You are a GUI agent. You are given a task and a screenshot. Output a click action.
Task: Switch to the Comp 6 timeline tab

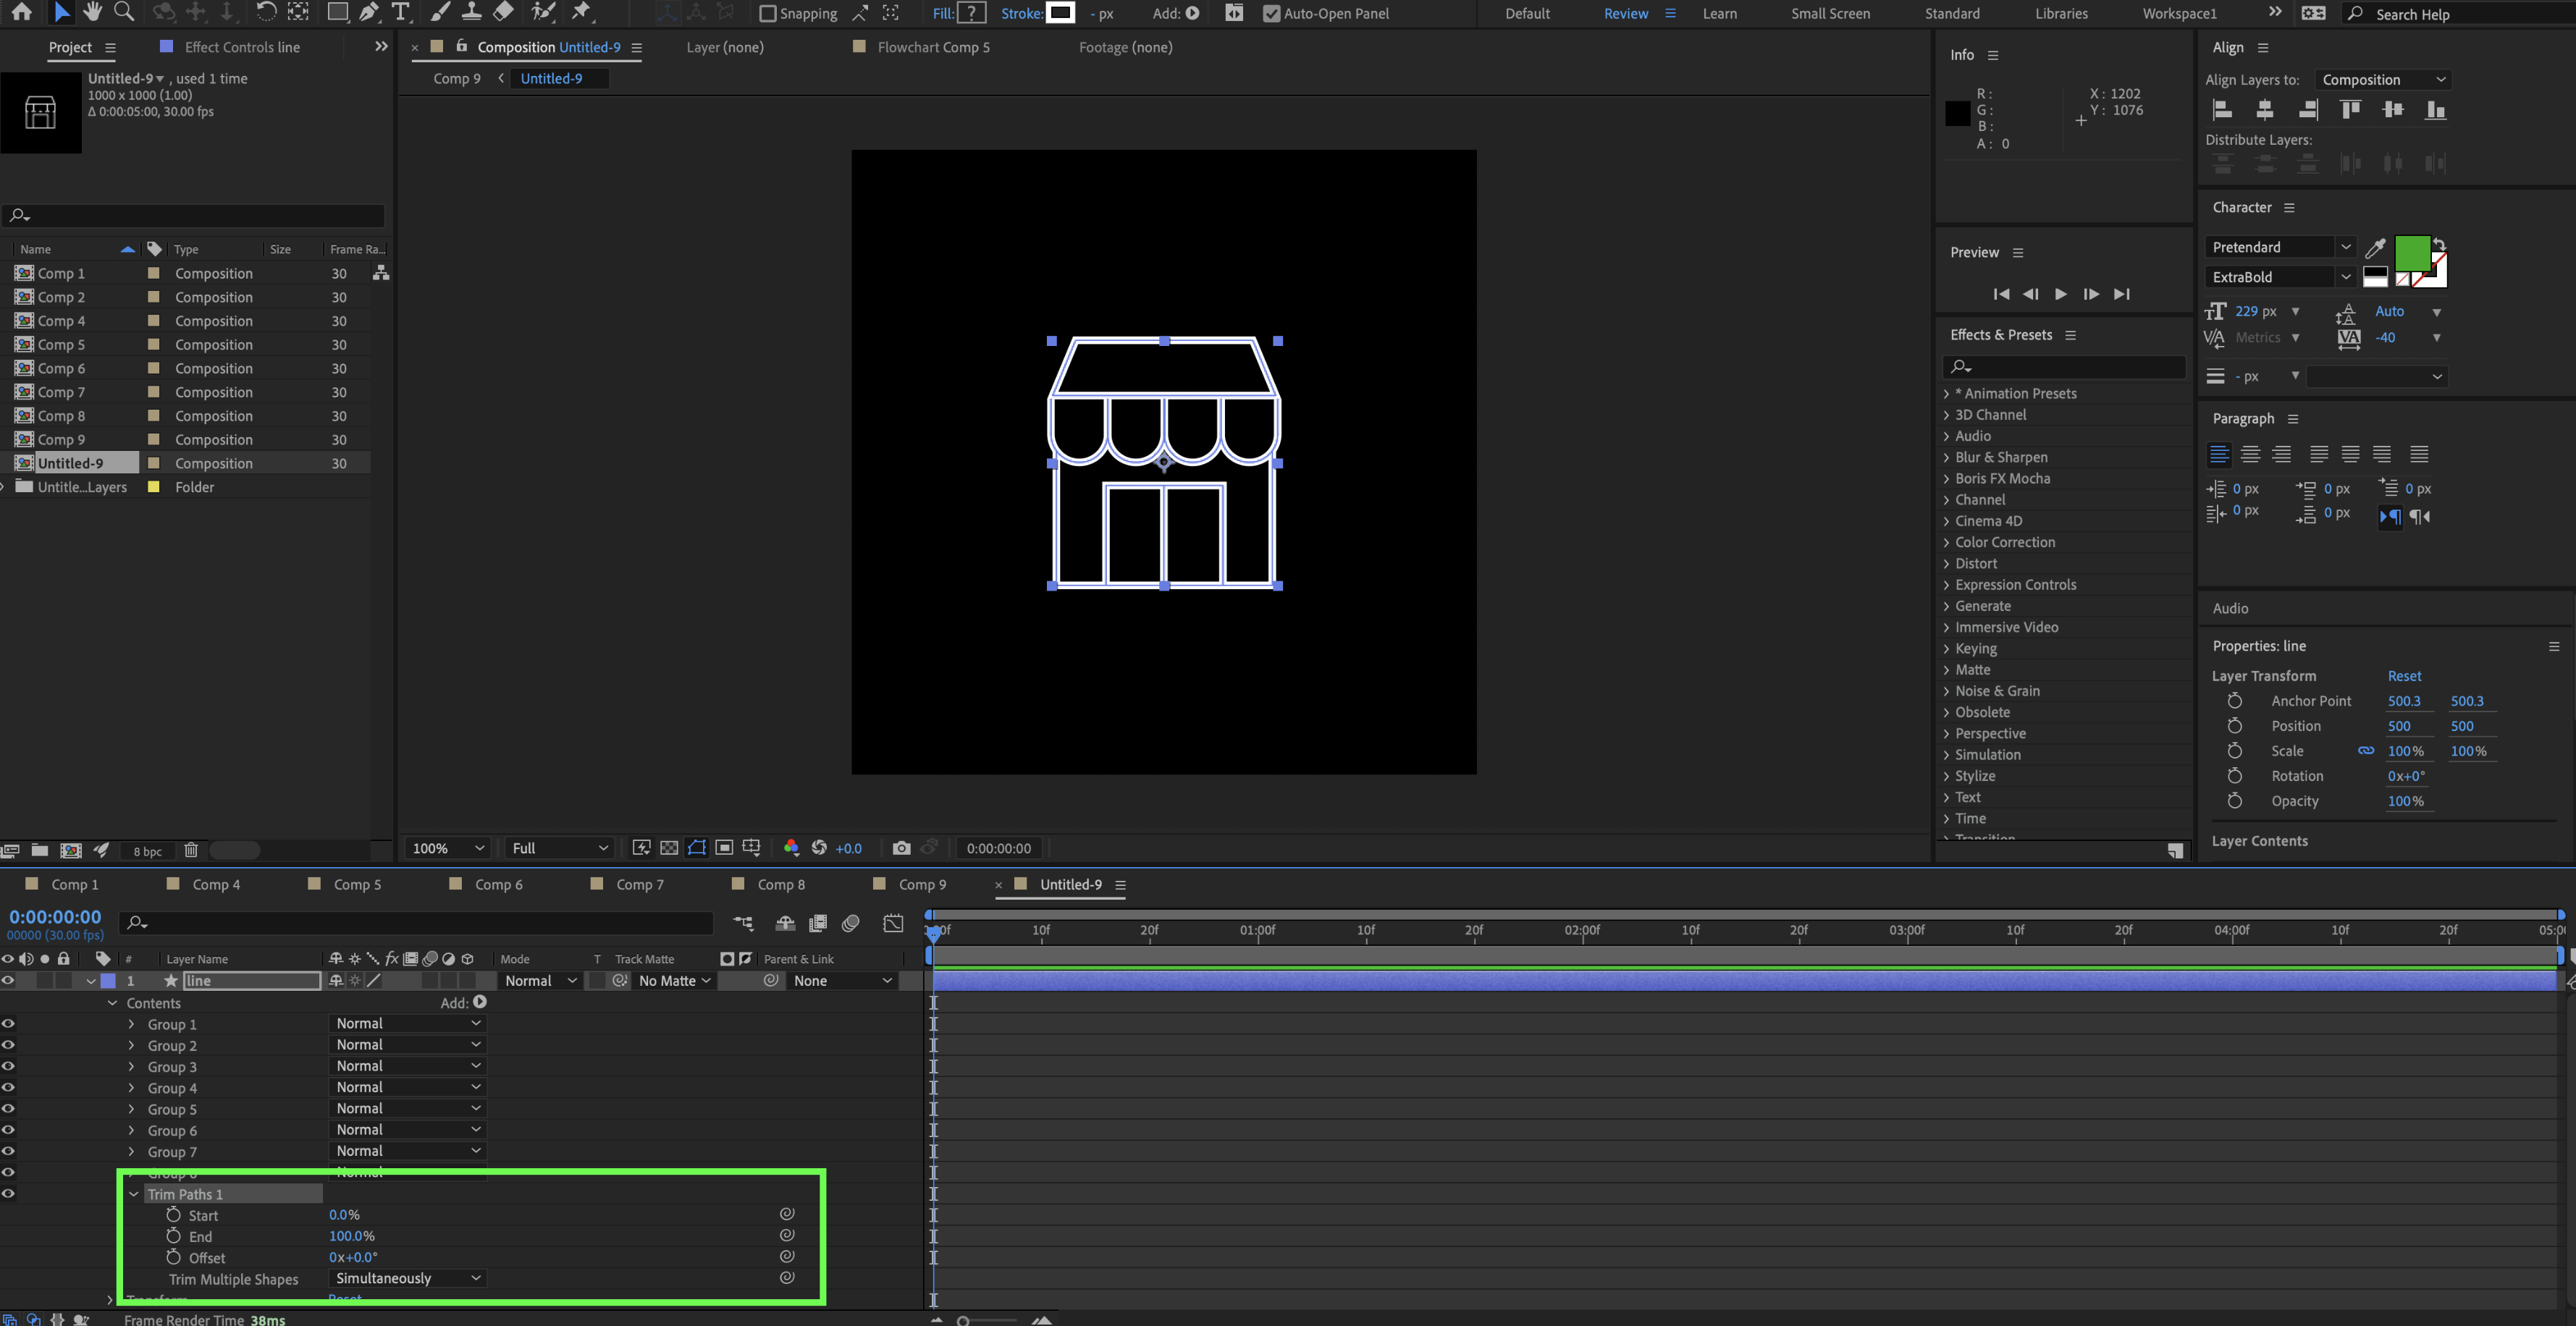pos(498,884)
